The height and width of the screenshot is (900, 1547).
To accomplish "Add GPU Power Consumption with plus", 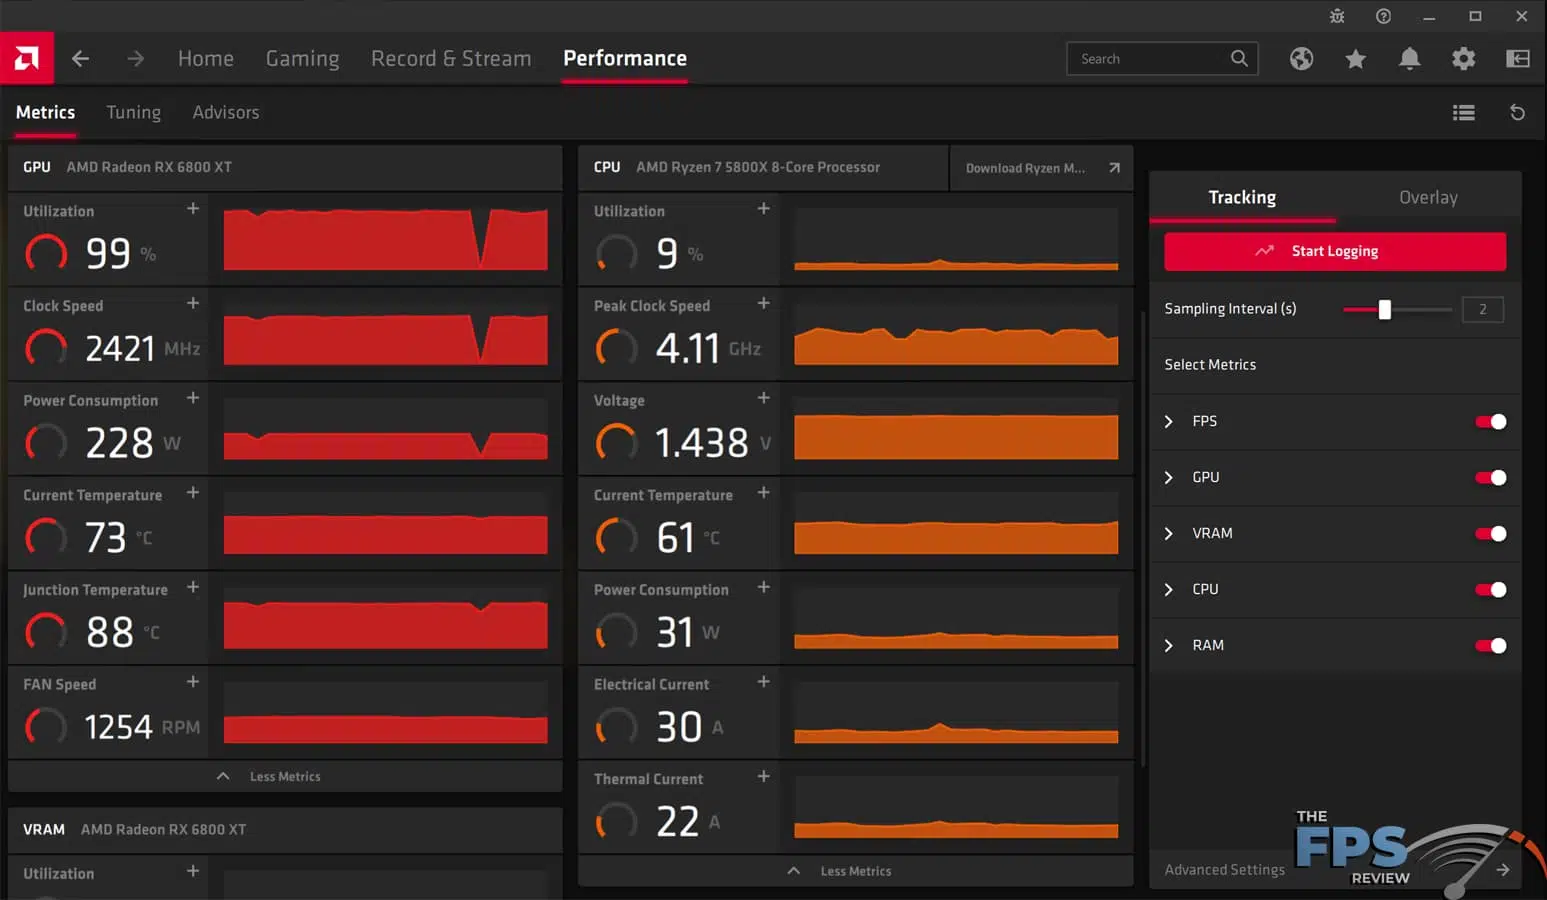I will pyautogui.click(x=193, y=398).
